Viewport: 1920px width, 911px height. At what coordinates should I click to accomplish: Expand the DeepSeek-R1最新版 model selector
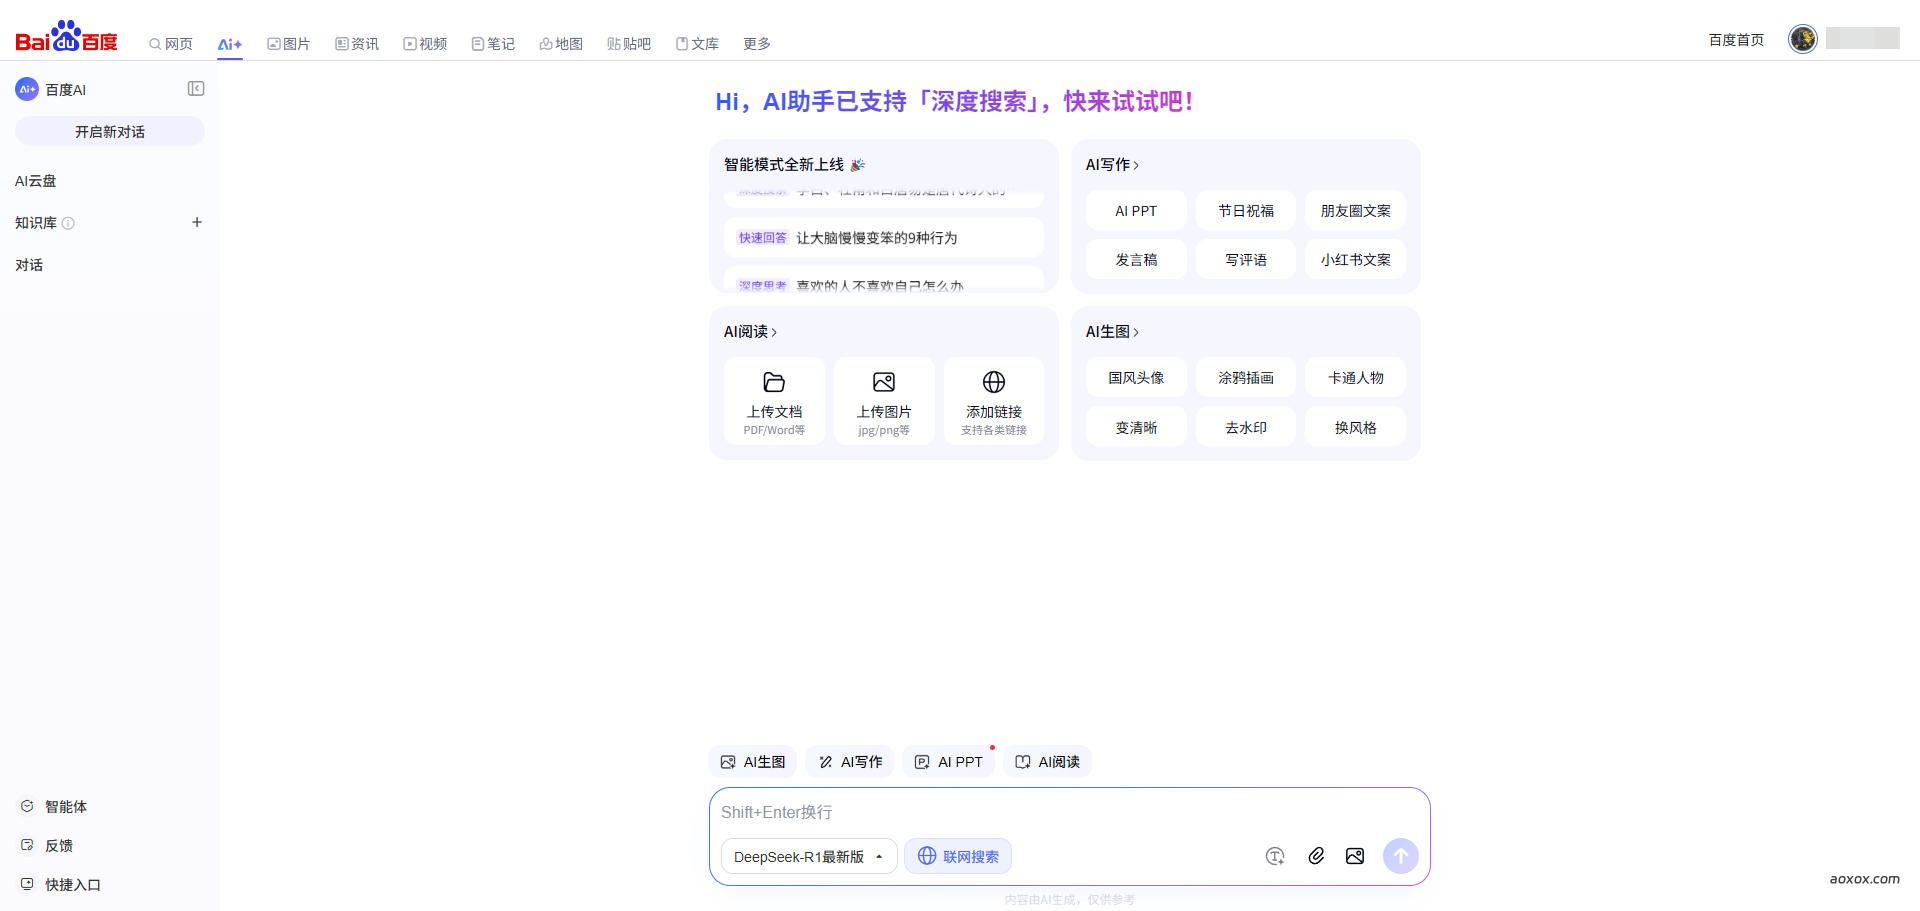pos(807,856)
